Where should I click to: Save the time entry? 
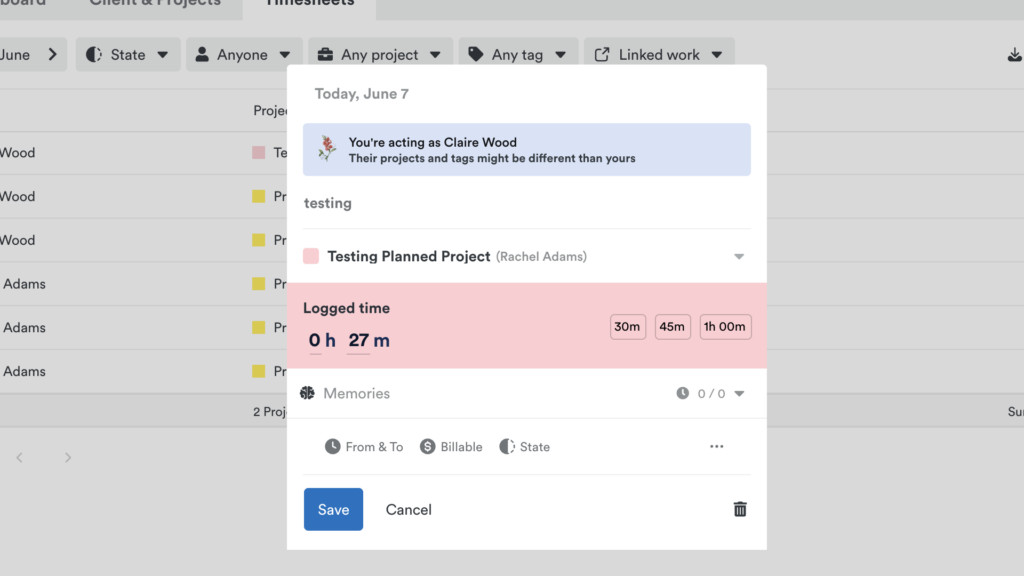(x=333, y=509)
